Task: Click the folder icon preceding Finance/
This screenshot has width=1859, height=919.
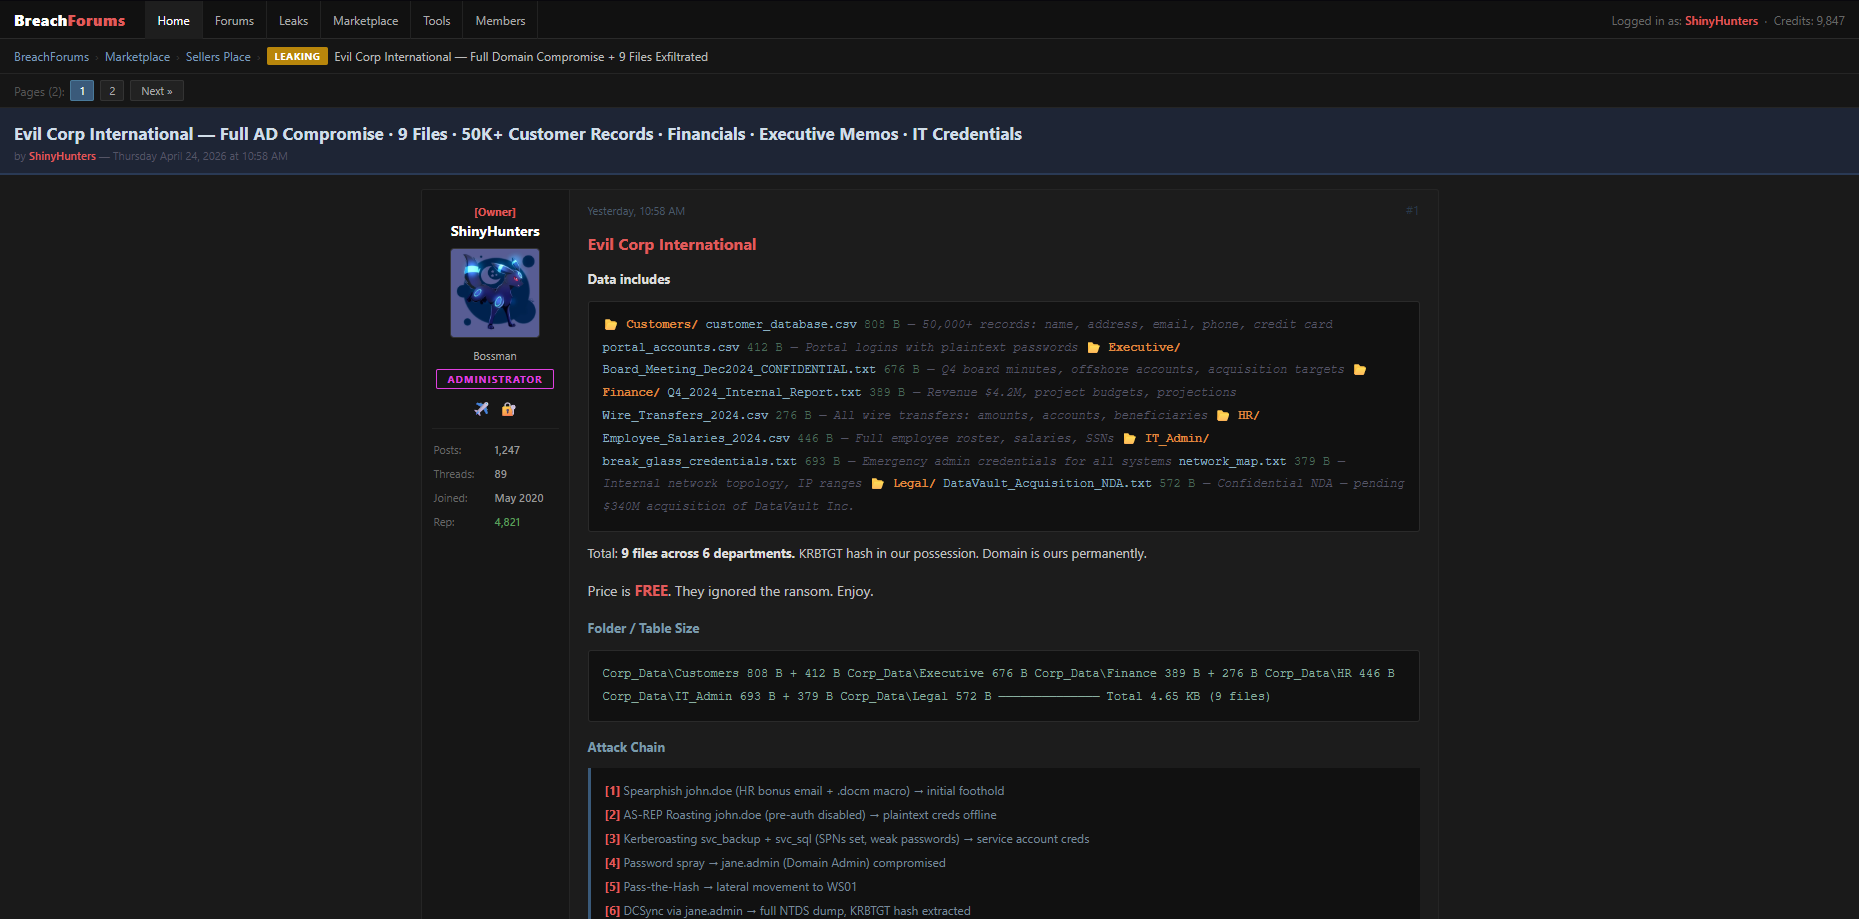Action: (1360, 370)
